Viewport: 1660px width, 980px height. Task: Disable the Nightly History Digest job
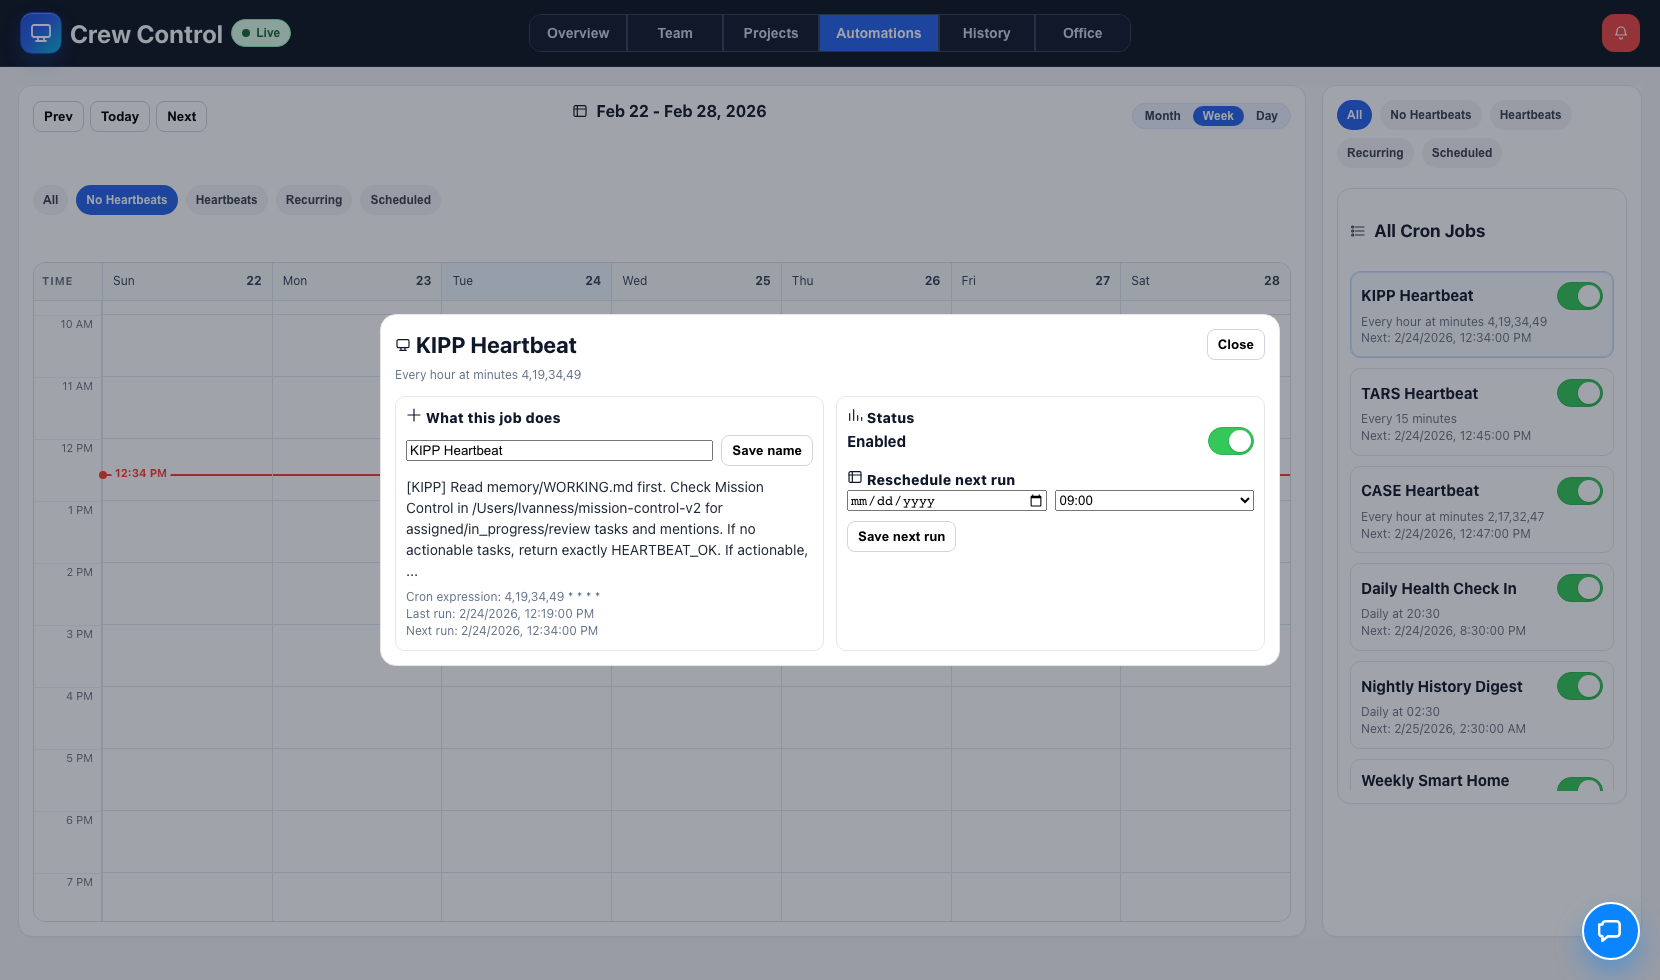[x=1579, y=686]
